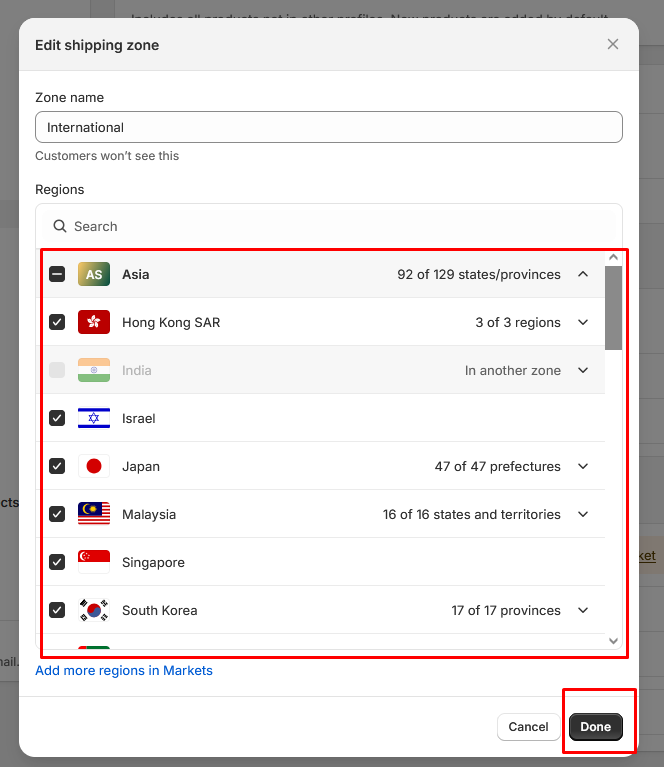This screenshot has width=664, height=767.
Task: Click the India flag icon
Action: [x=93, y=370]
